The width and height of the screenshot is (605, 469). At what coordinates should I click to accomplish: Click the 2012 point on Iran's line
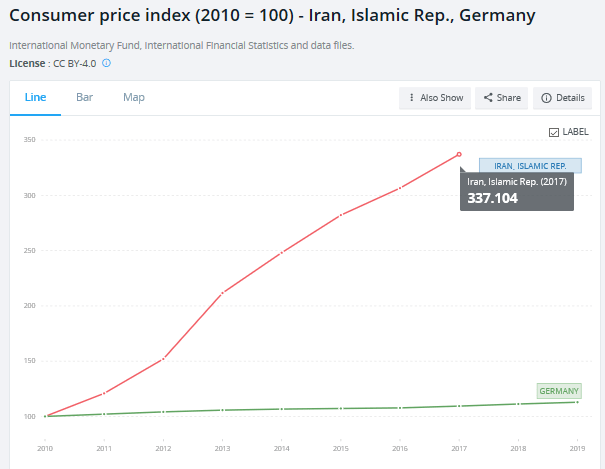point(163,358)
